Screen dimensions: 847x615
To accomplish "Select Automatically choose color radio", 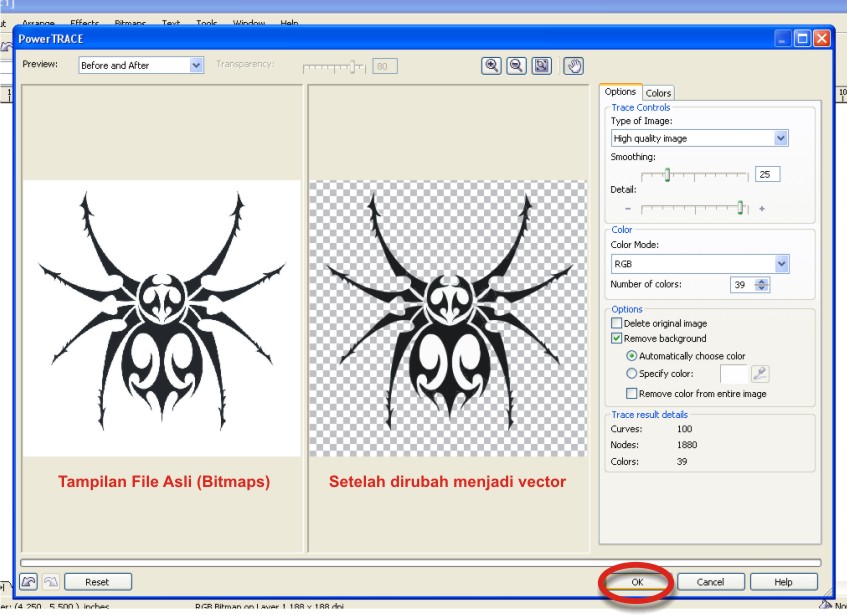I will [x=631, y=356].
